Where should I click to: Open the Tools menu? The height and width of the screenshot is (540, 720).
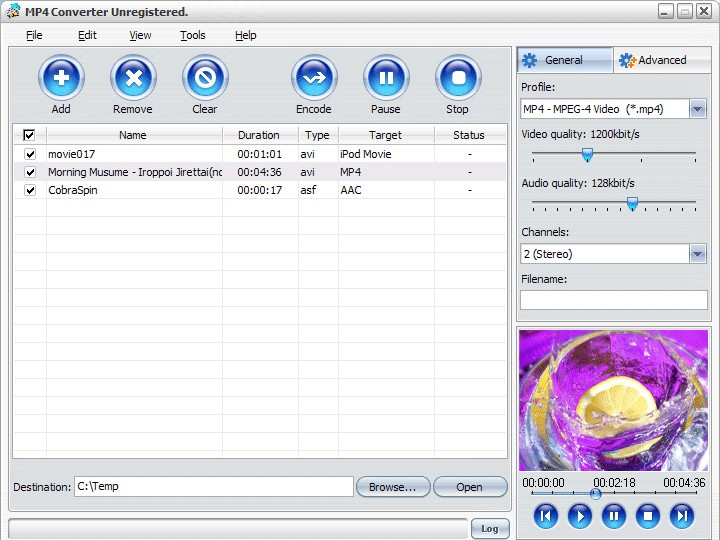tap(192, 35)
